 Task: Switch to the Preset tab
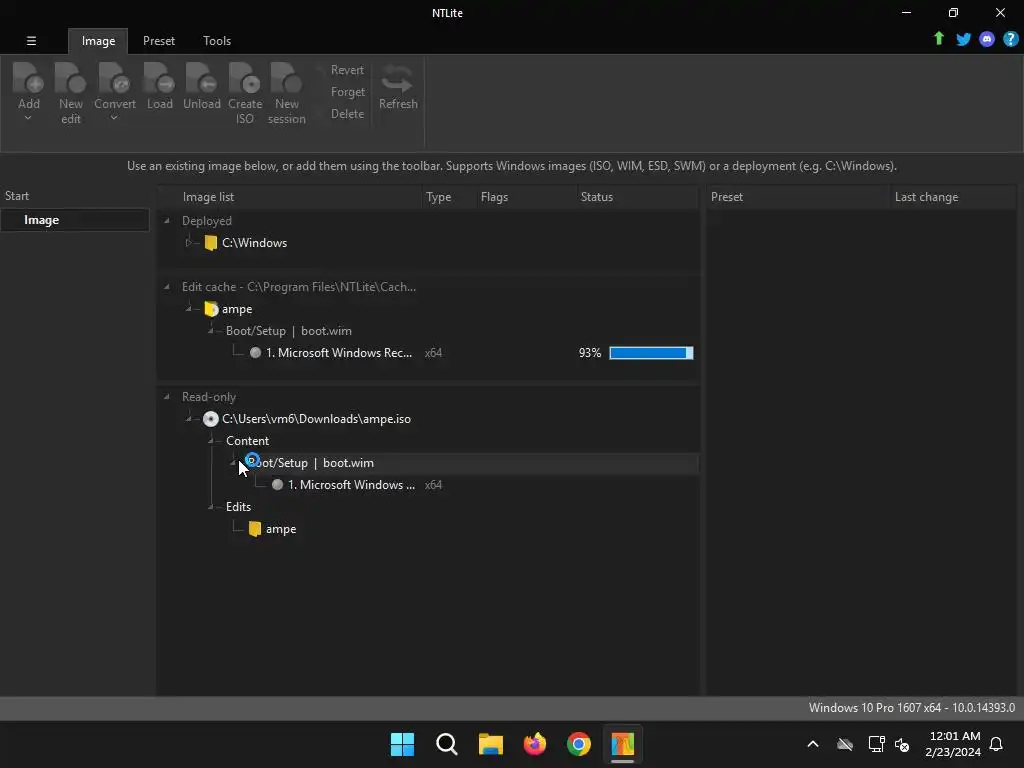(x=159, y=41)
